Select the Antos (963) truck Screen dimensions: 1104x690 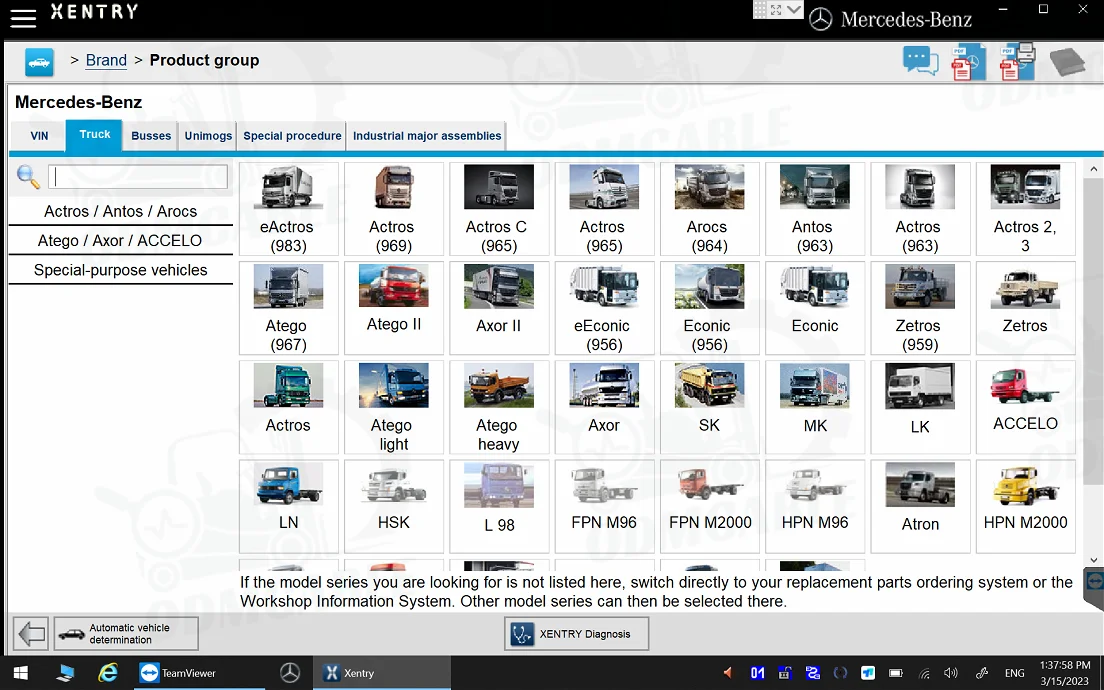[x=815, y=208]
